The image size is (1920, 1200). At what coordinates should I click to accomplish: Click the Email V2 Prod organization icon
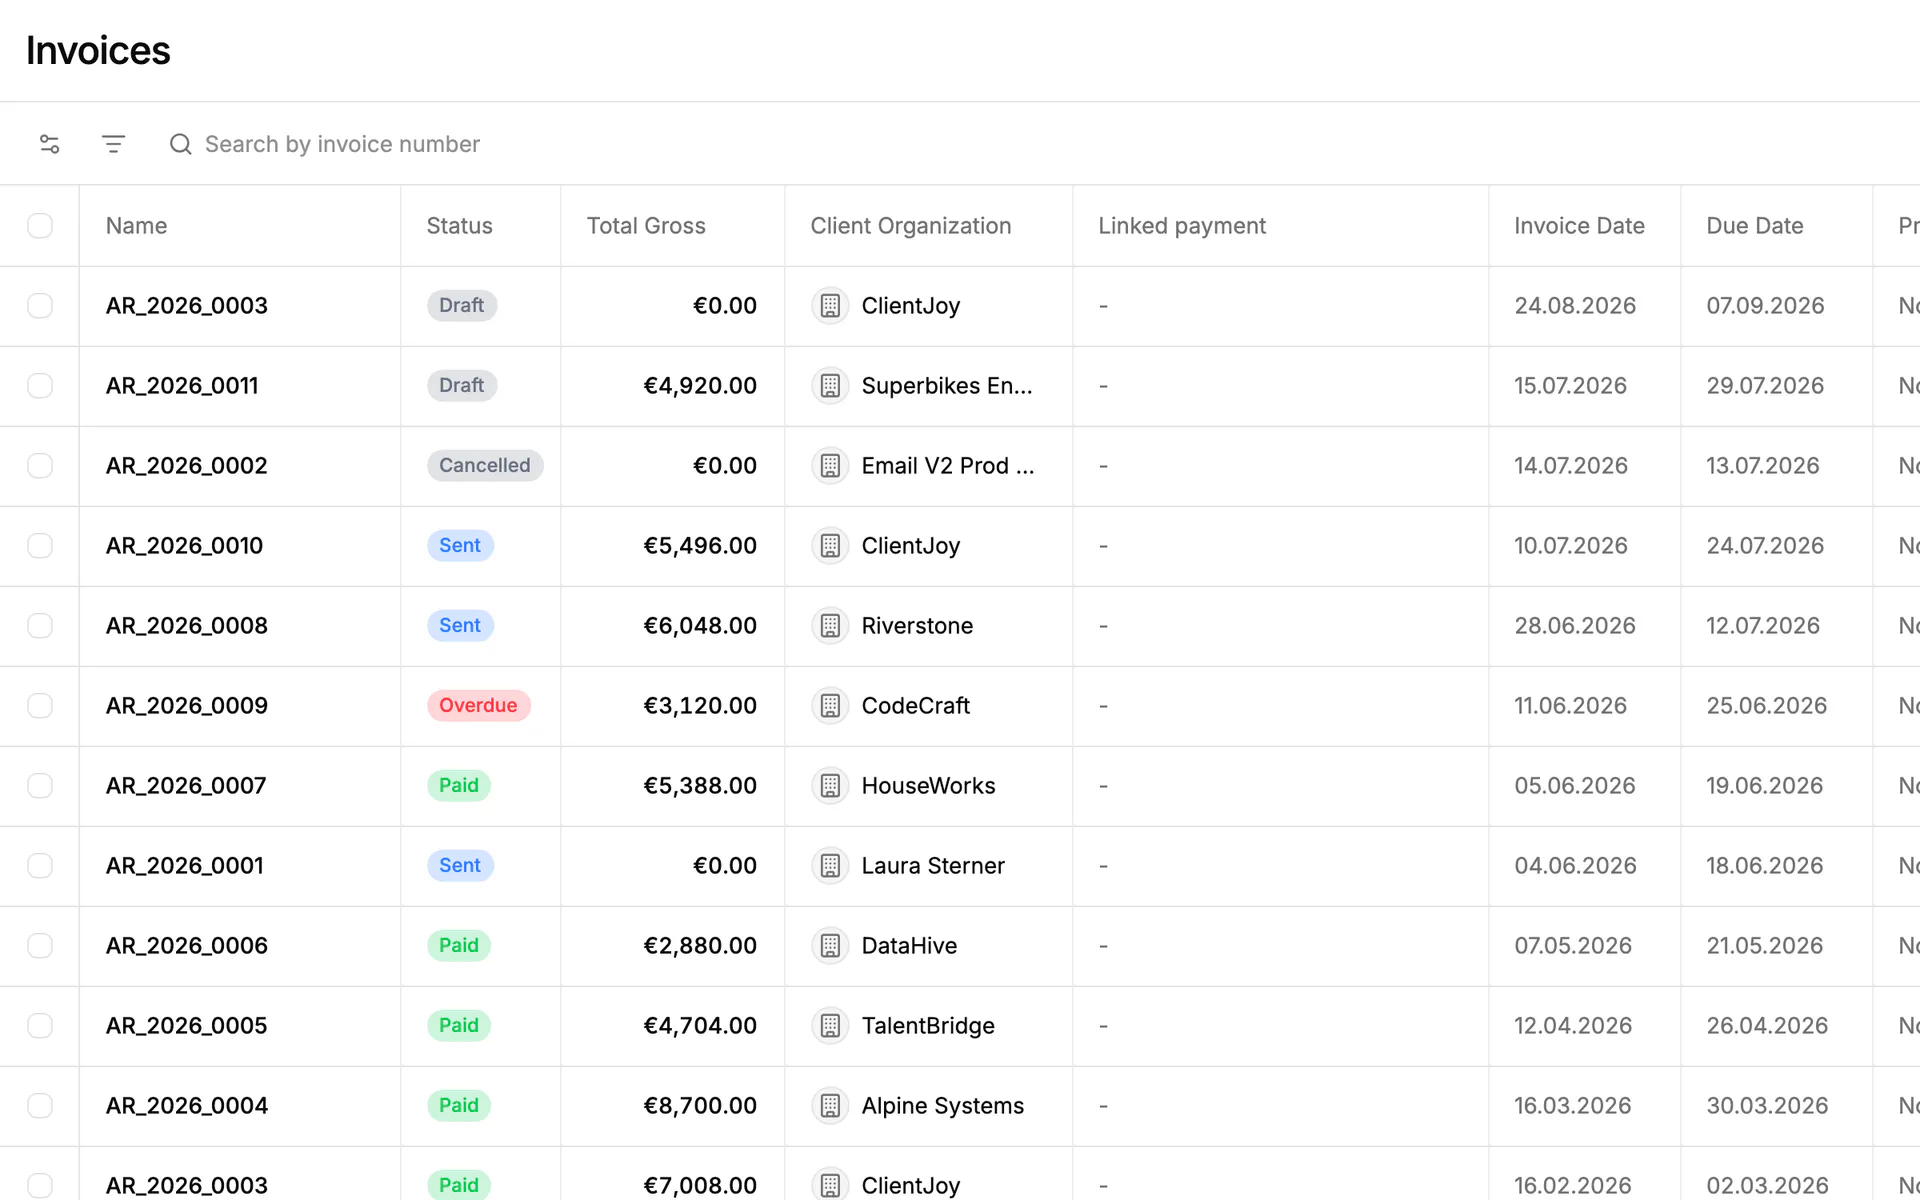point(830,466)
